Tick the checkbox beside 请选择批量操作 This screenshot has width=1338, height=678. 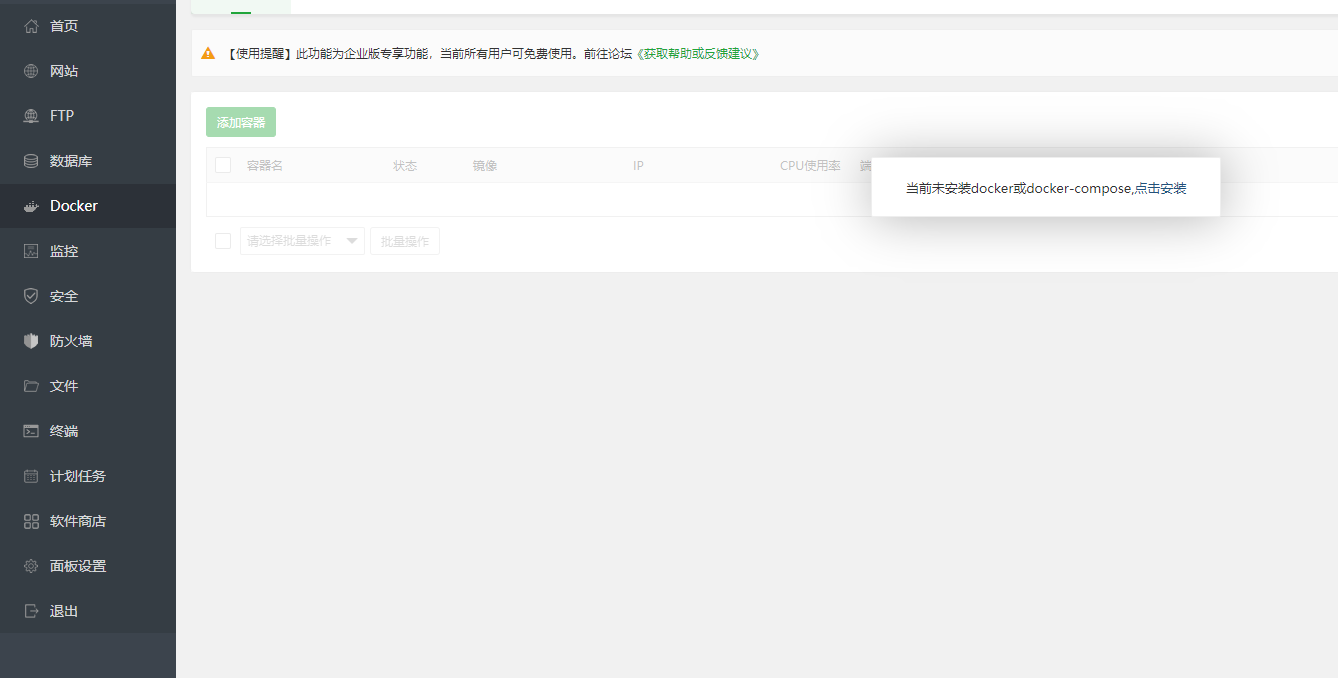click(x=223, y=241)
